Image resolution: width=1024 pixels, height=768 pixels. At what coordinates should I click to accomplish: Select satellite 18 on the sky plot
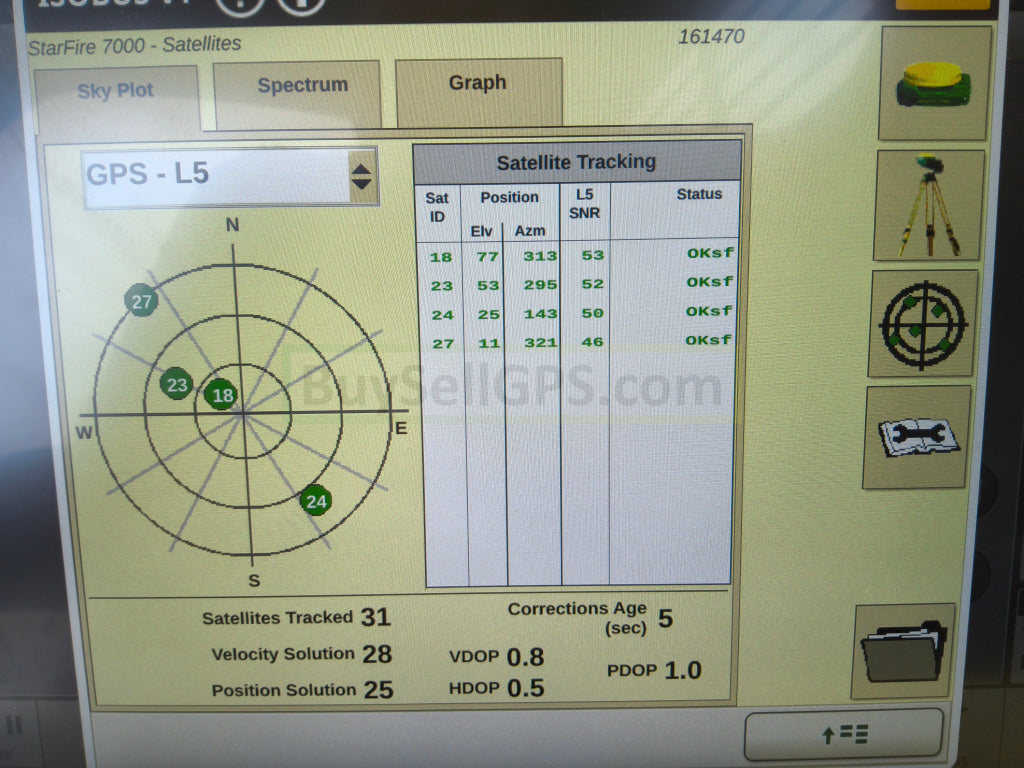coord(221,394)
